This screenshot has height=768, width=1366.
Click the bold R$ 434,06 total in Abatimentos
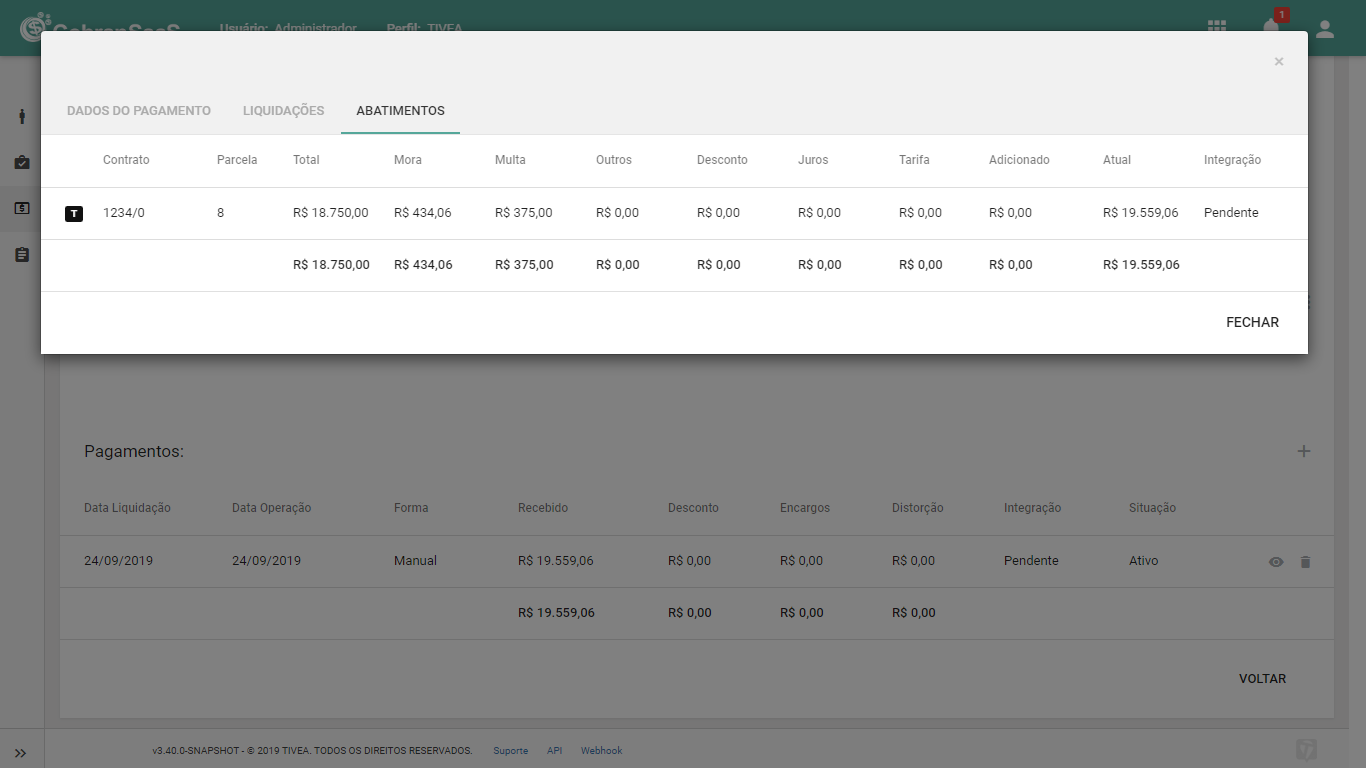click(423, 265)
